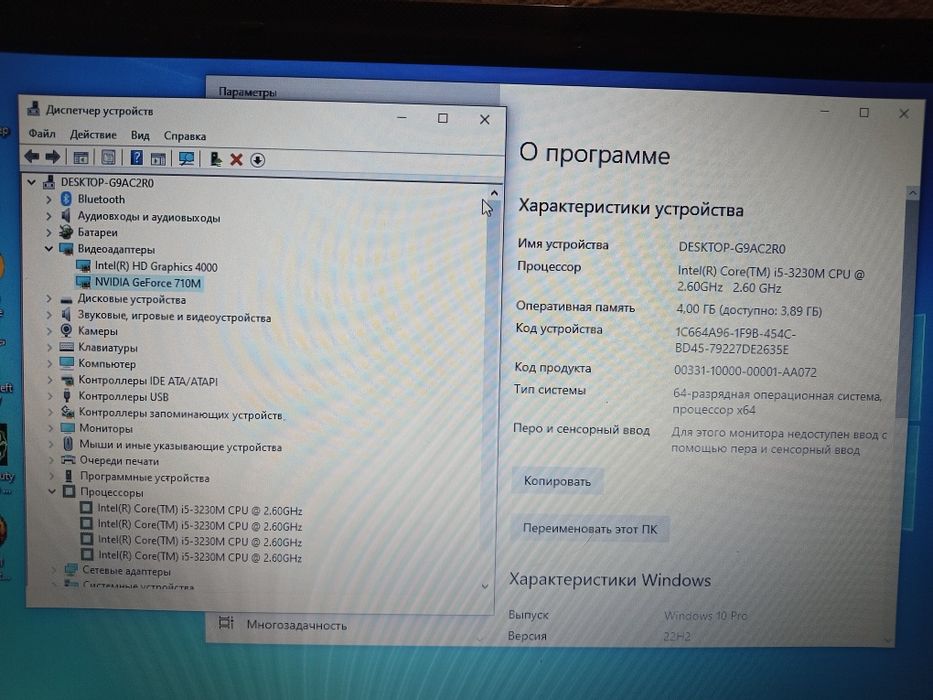Click device name value DESKTOP-G9AC2R0 in Settings
933x700 pixels.
(732, 248)
